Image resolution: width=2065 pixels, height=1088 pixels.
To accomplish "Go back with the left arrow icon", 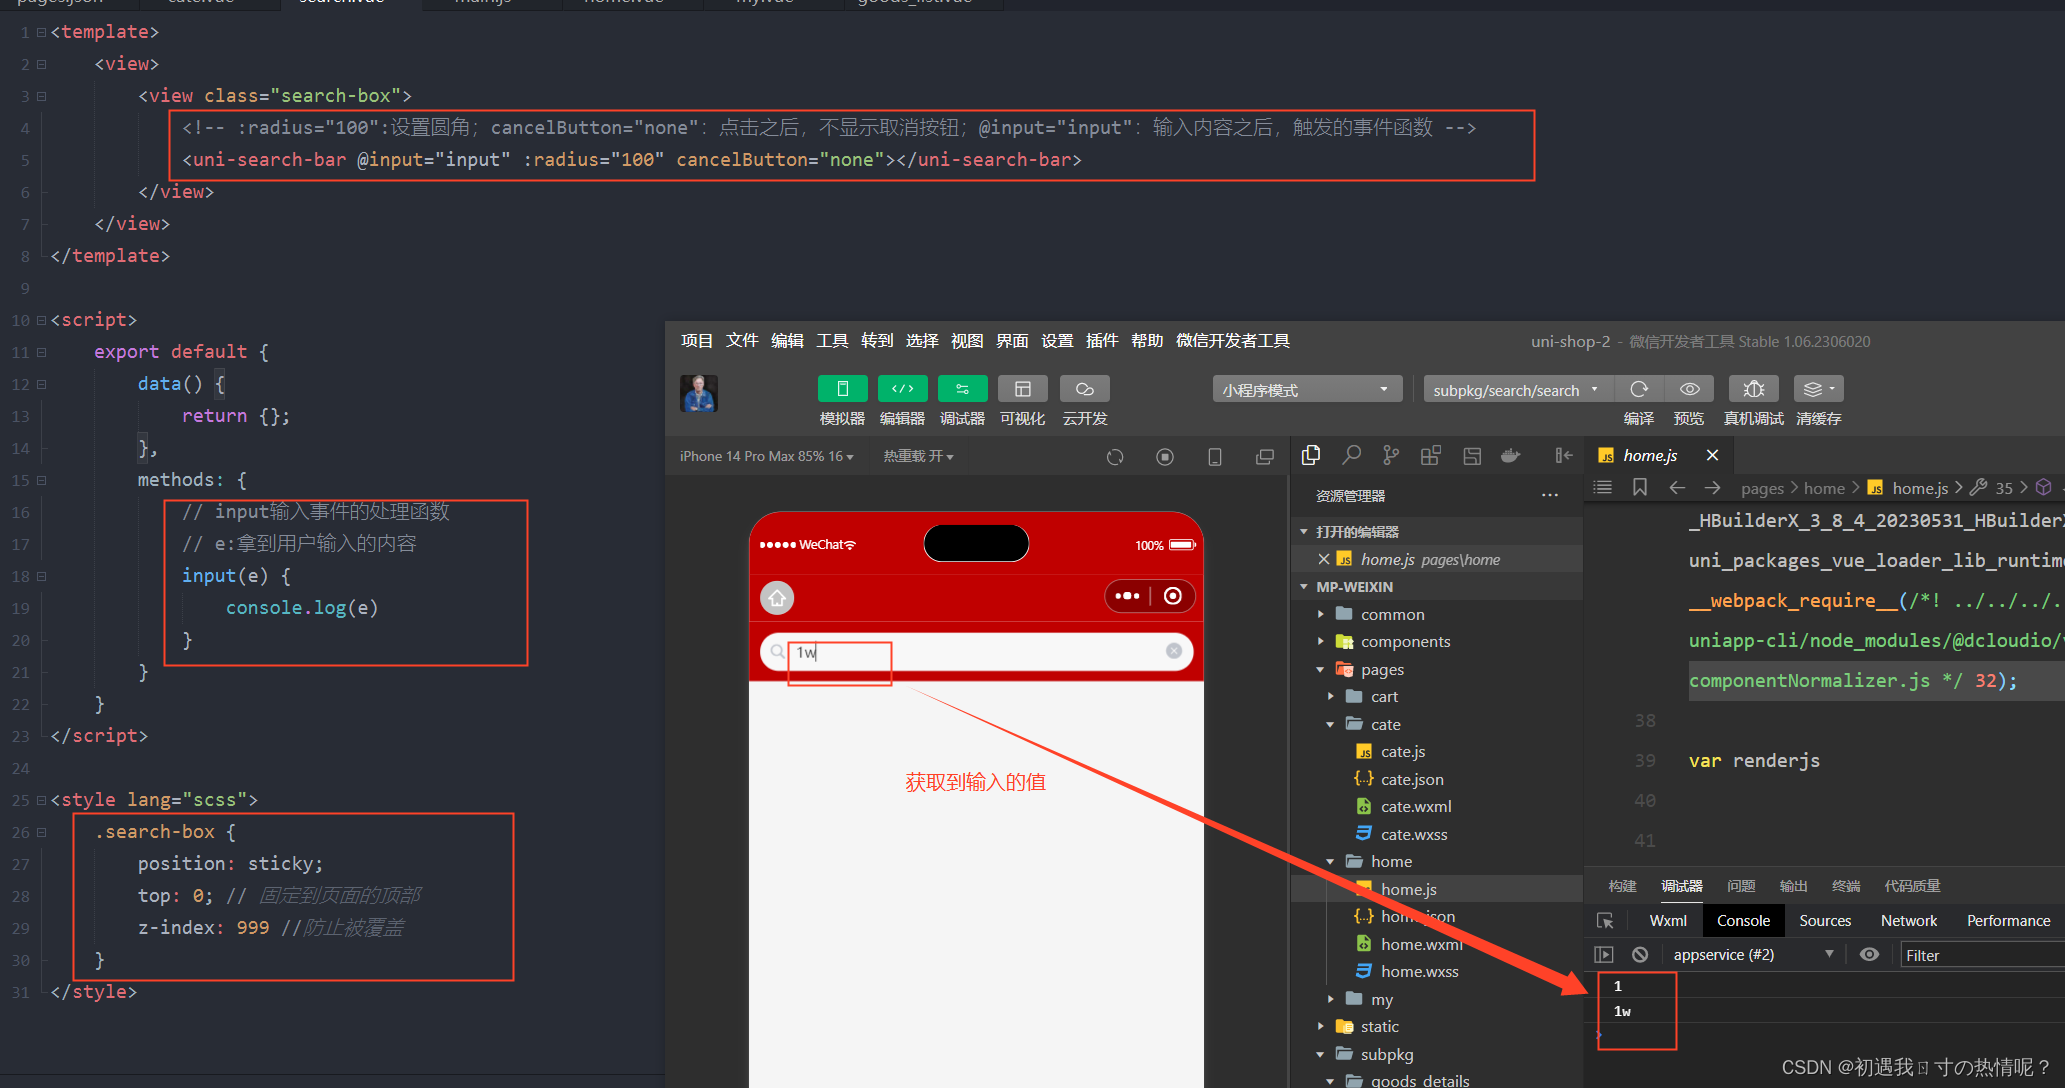I will pos(1677,488).
